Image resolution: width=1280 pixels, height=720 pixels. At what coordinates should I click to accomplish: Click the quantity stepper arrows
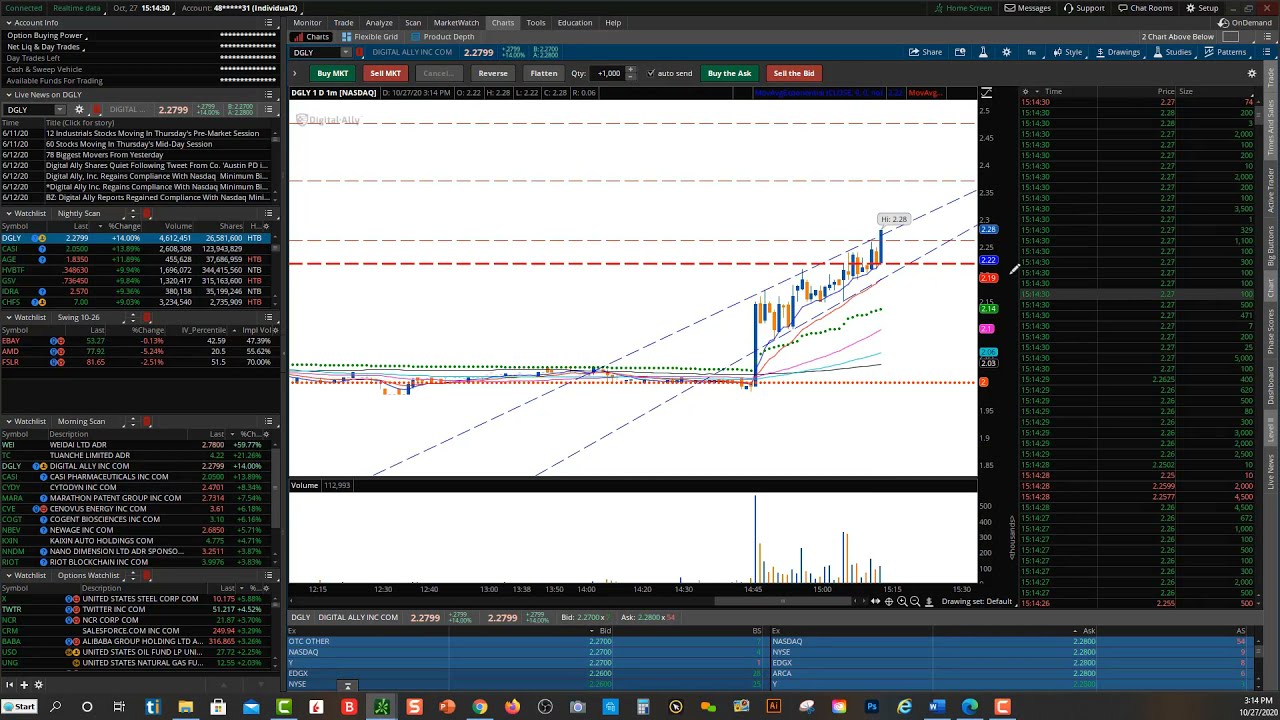[630, 73]
